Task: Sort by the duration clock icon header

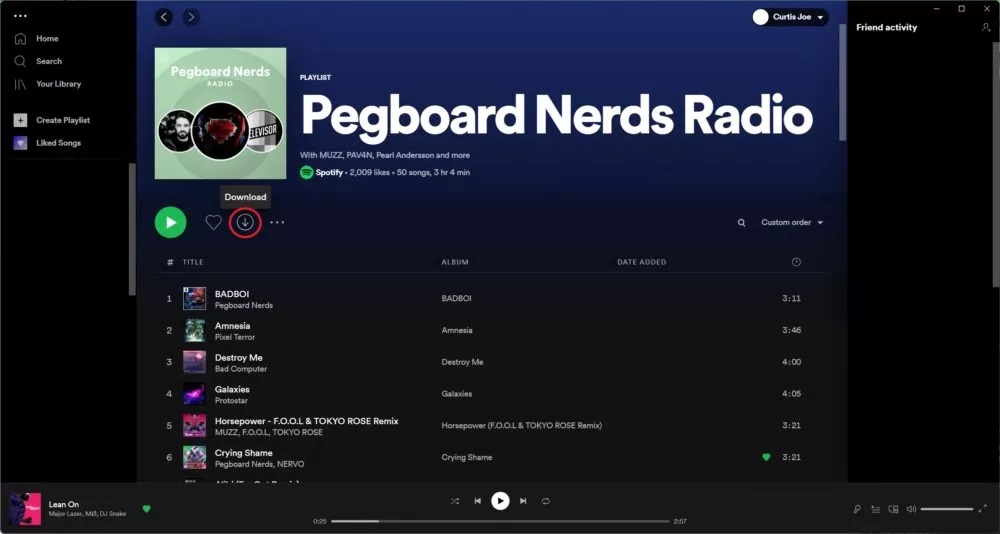Action: tap(796, 262)
